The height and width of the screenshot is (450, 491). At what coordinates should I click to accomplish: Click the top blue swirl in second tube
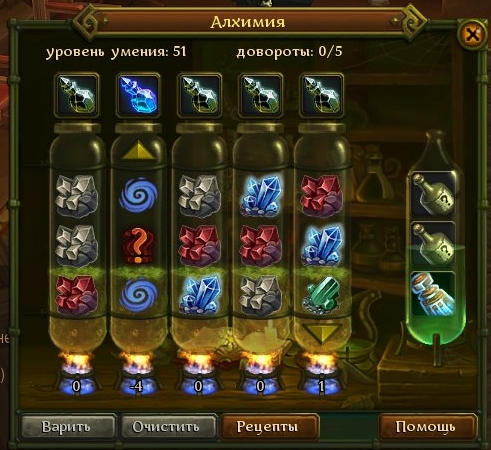[138, 196]
